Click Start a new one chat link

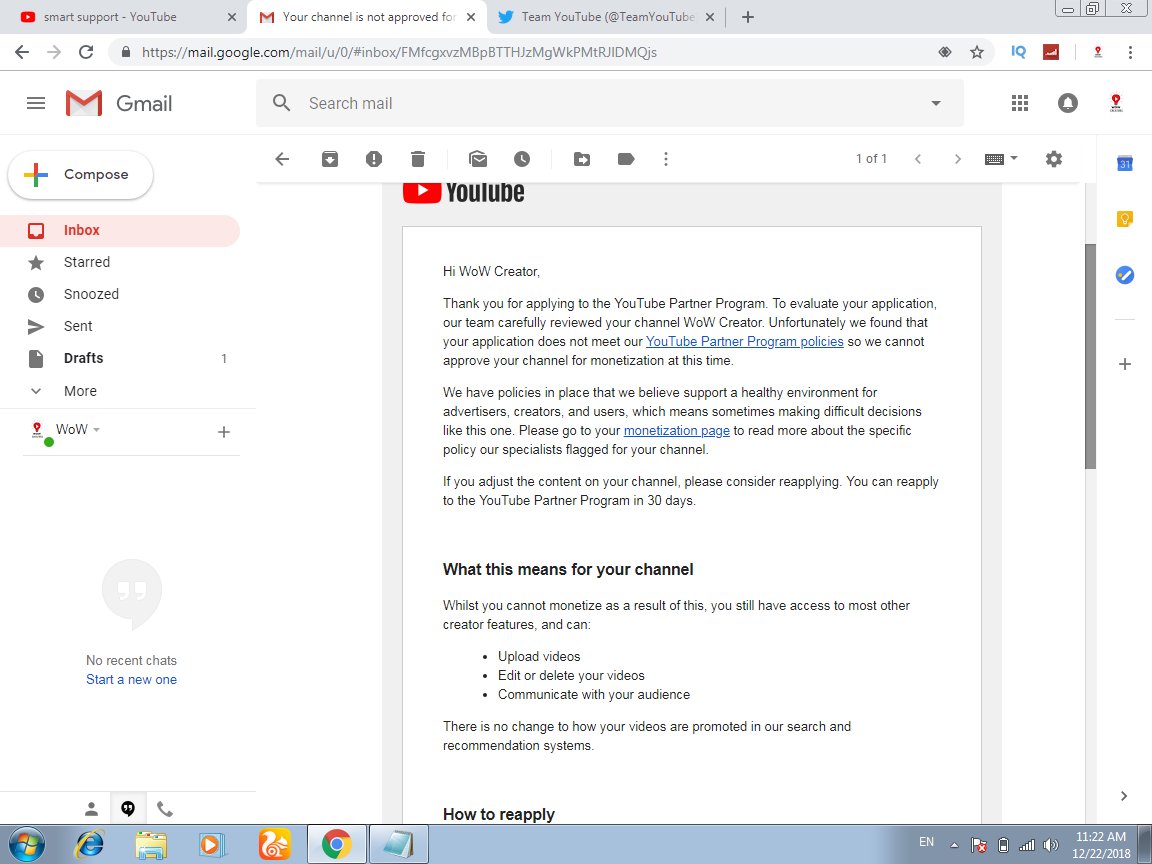pos(132,680)
